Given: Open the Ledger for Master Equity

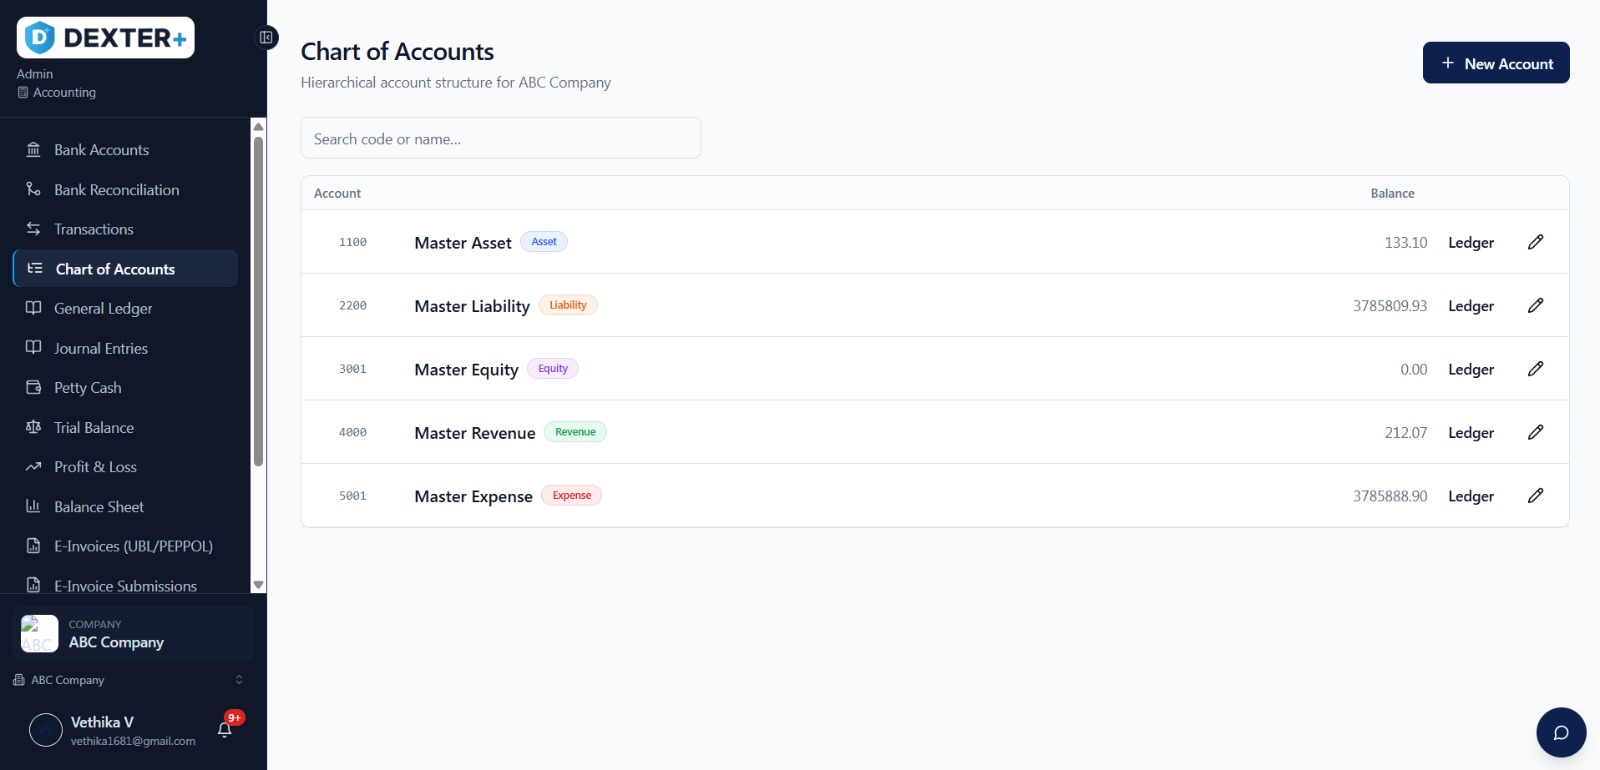Looking at the screenshot, I should click(x=1471, y=370).
